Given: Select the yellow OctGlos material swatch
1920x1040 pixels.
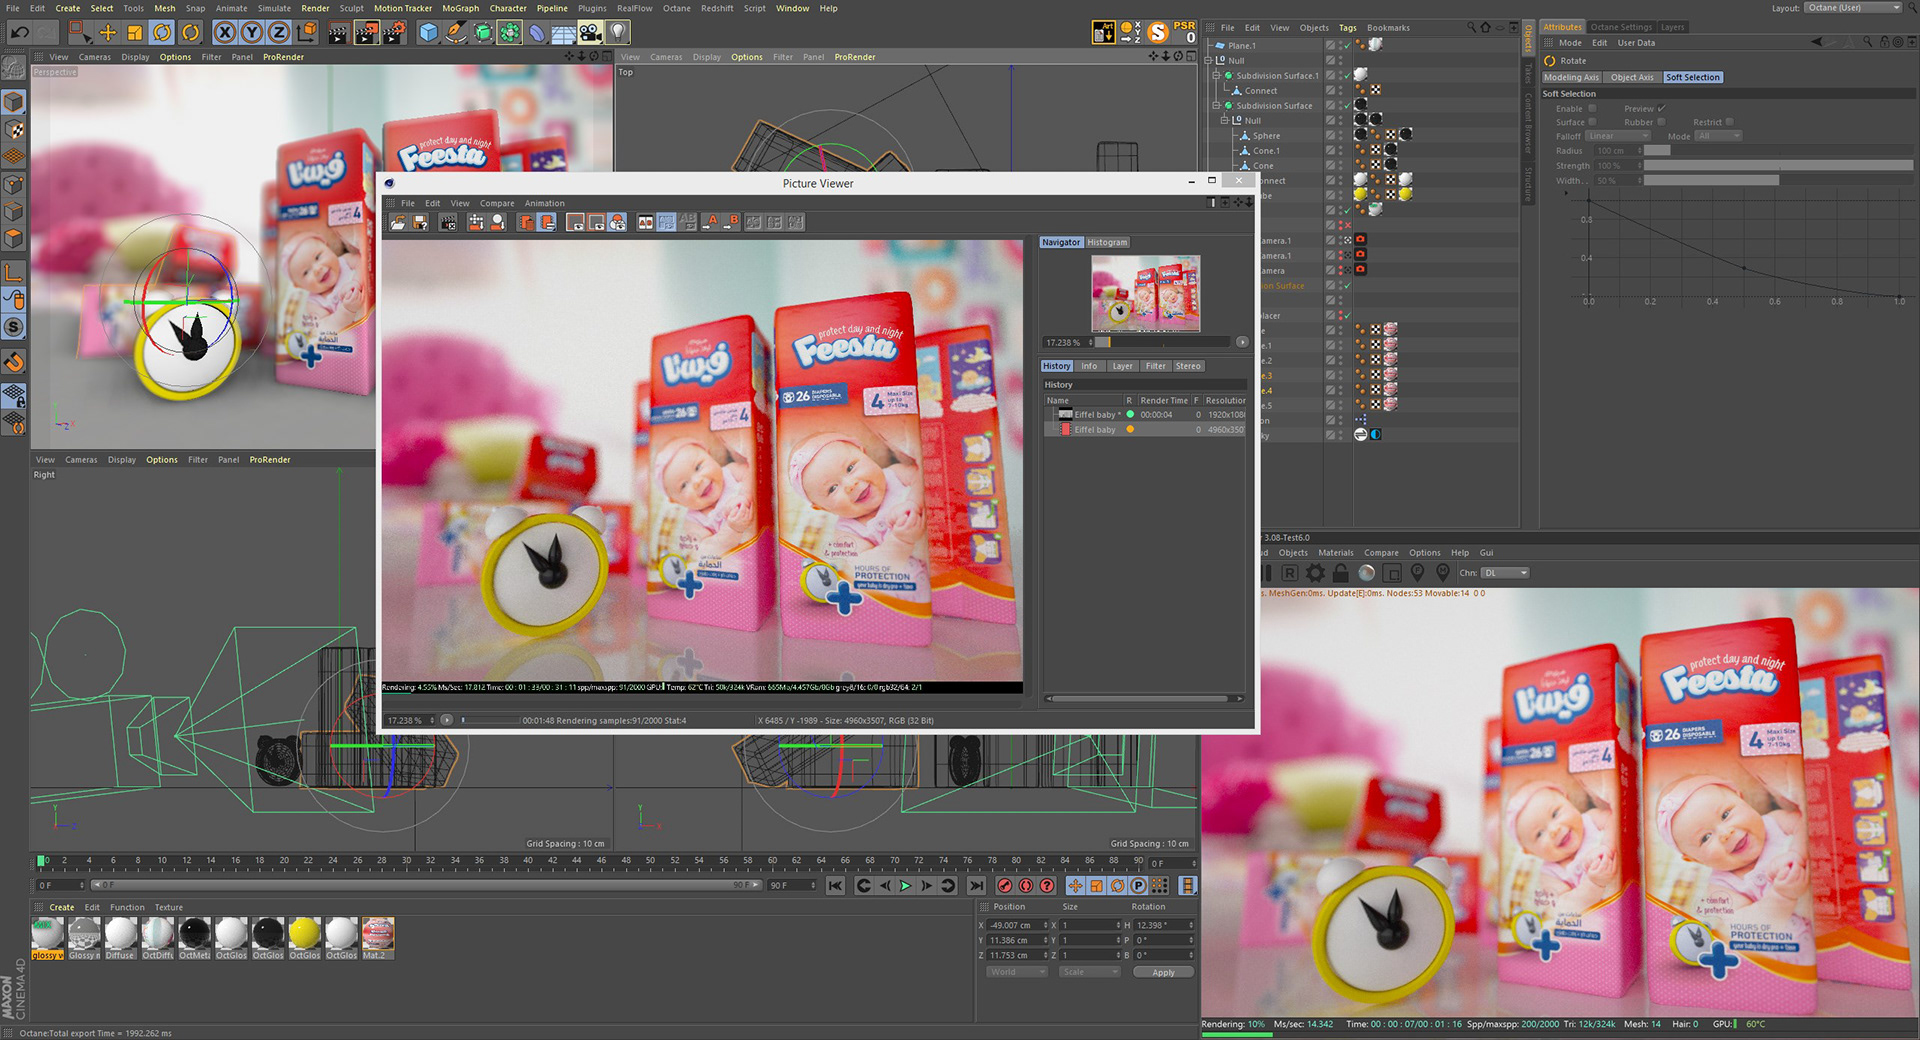Looking at the screenshot, I should (305, 938).
